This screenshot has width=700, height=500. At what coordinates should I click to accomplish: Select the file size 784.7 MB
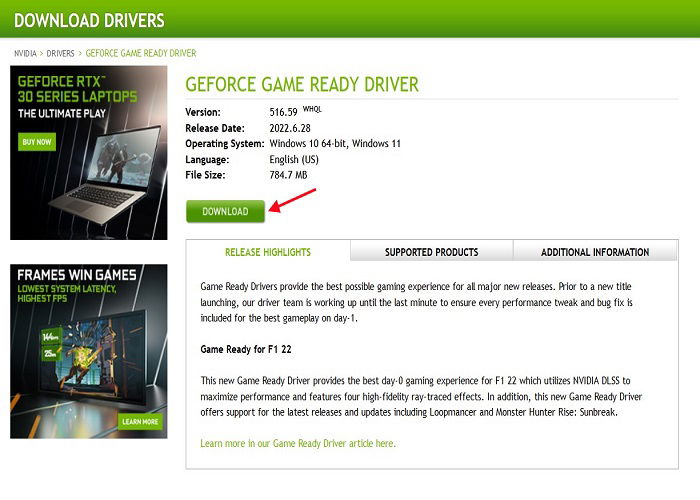pos(288,175)
